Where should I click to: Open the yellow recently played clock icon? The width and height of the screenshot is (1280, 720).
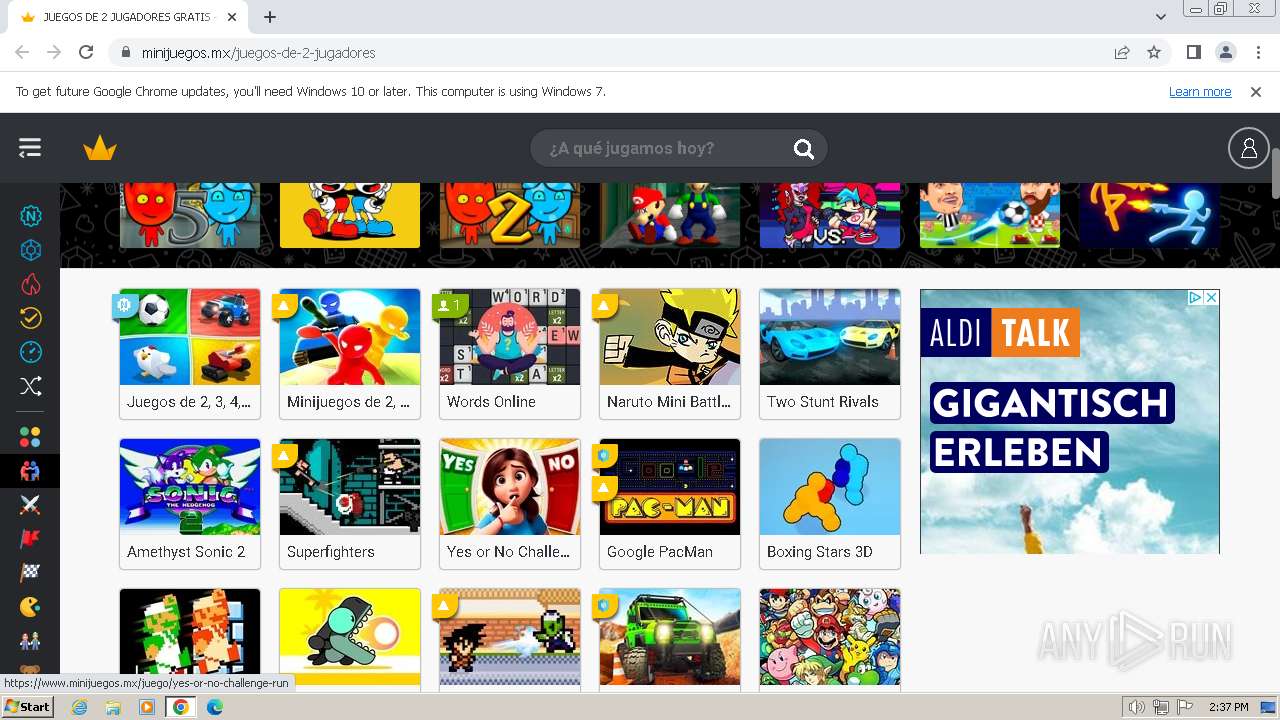pos(31,318)
